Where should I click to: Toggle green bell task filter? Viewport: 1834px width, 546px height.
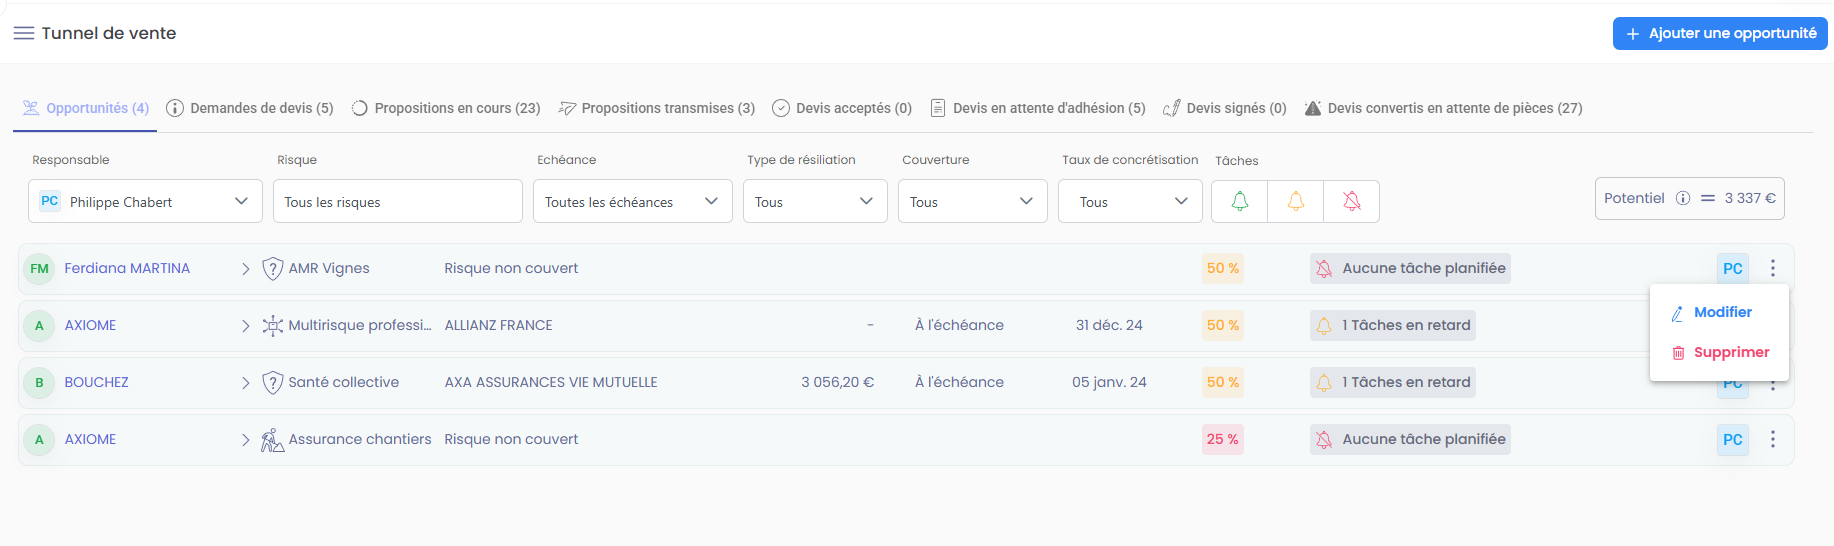[x=1240, y=201]
